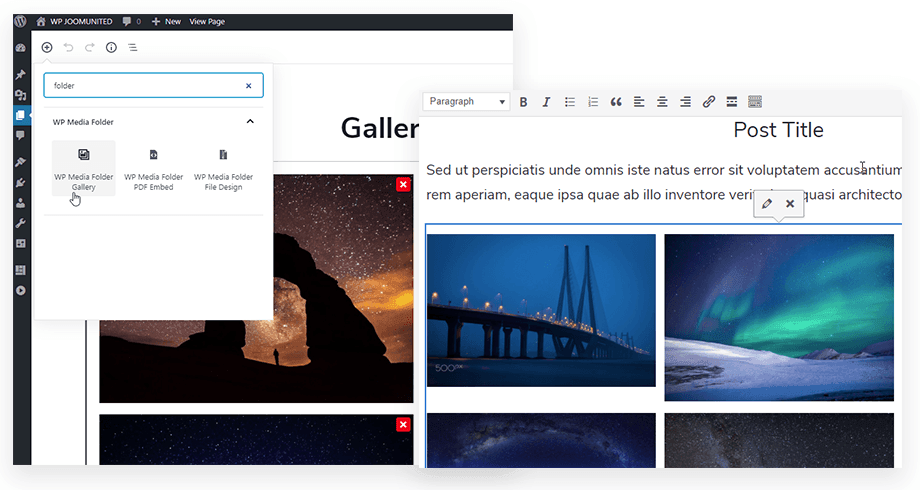Open comments bubble in admin bar
The width and height of the screenshot is (920, 490).
131,22
